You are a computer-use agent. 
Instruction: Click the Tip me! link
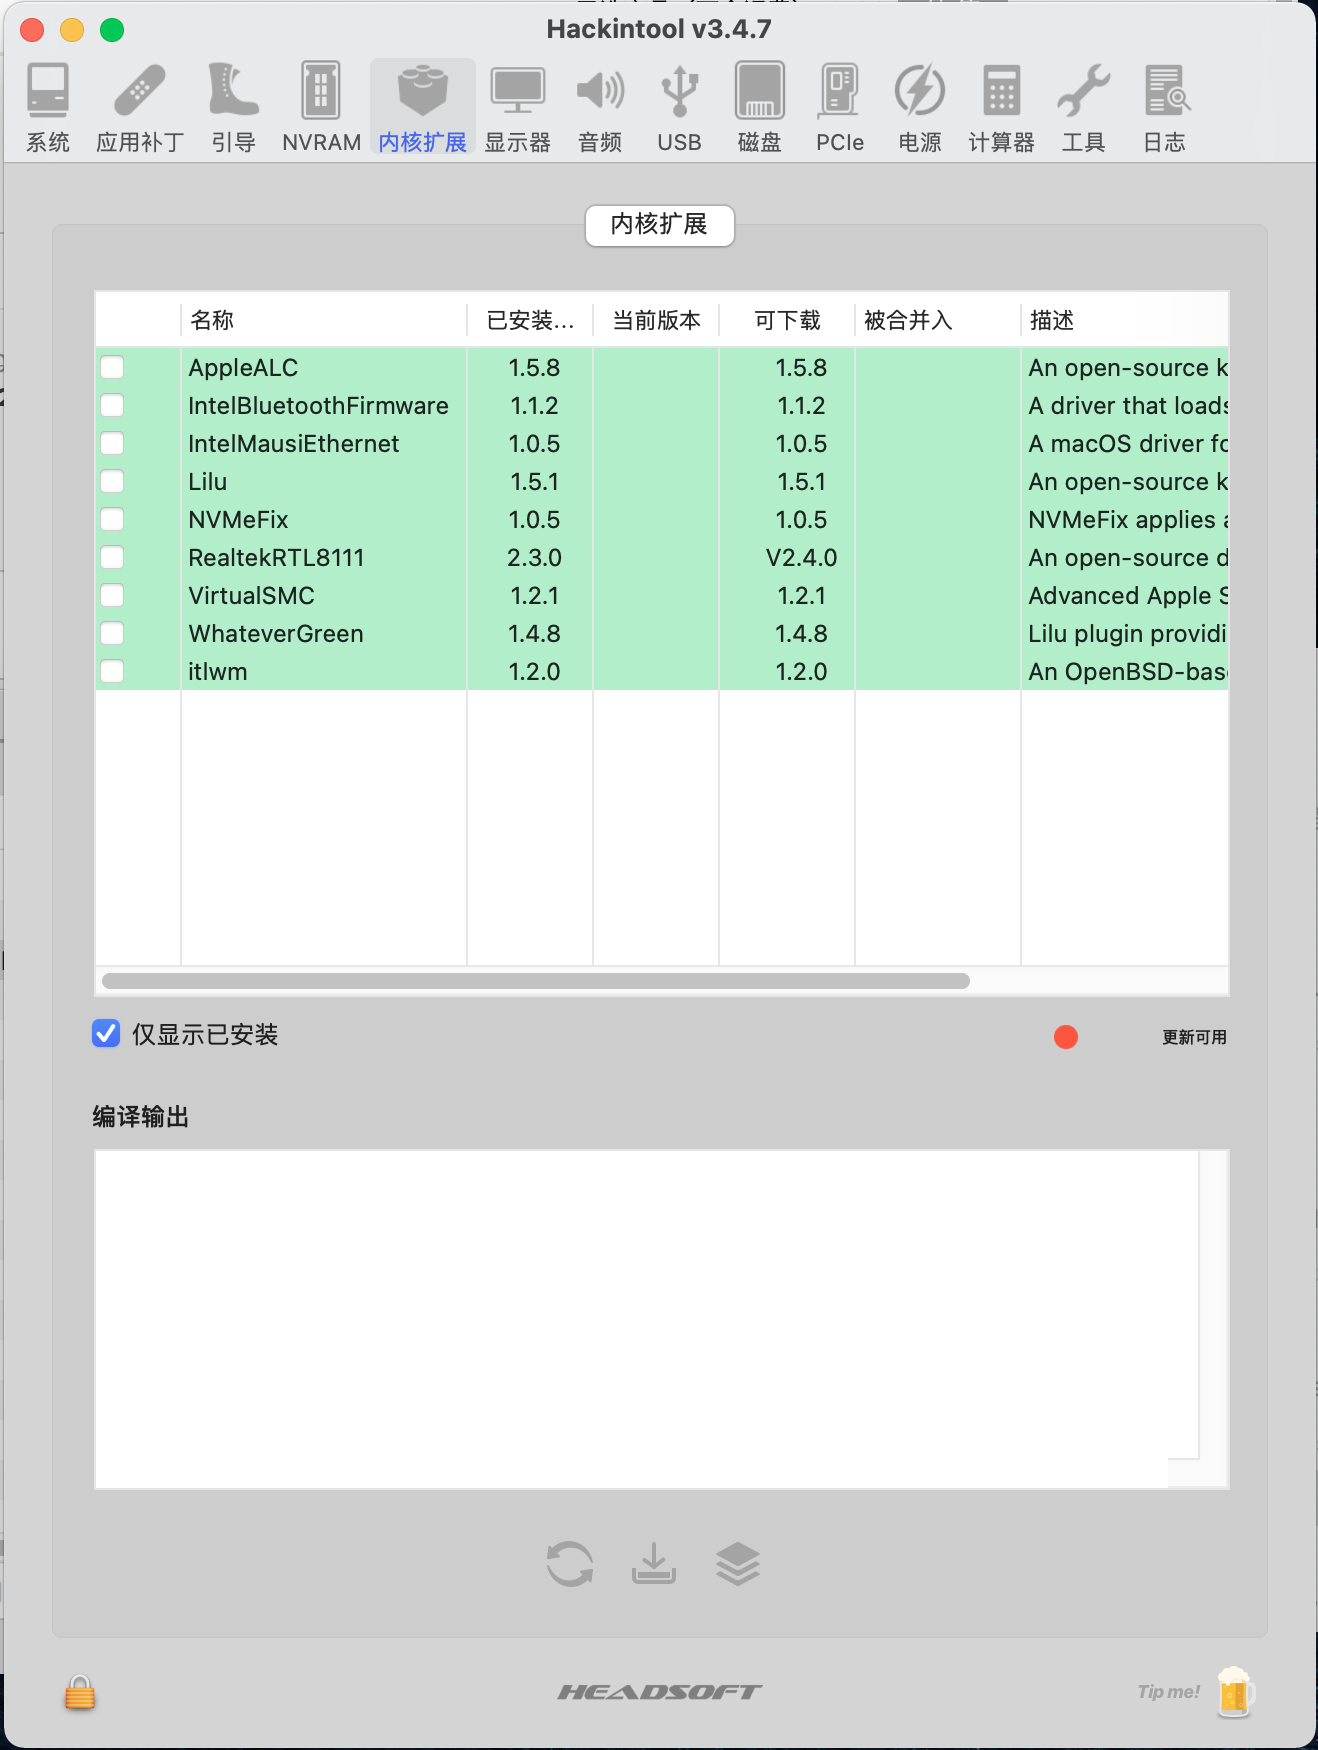pyautogui.click(x=1168, y=1692)
